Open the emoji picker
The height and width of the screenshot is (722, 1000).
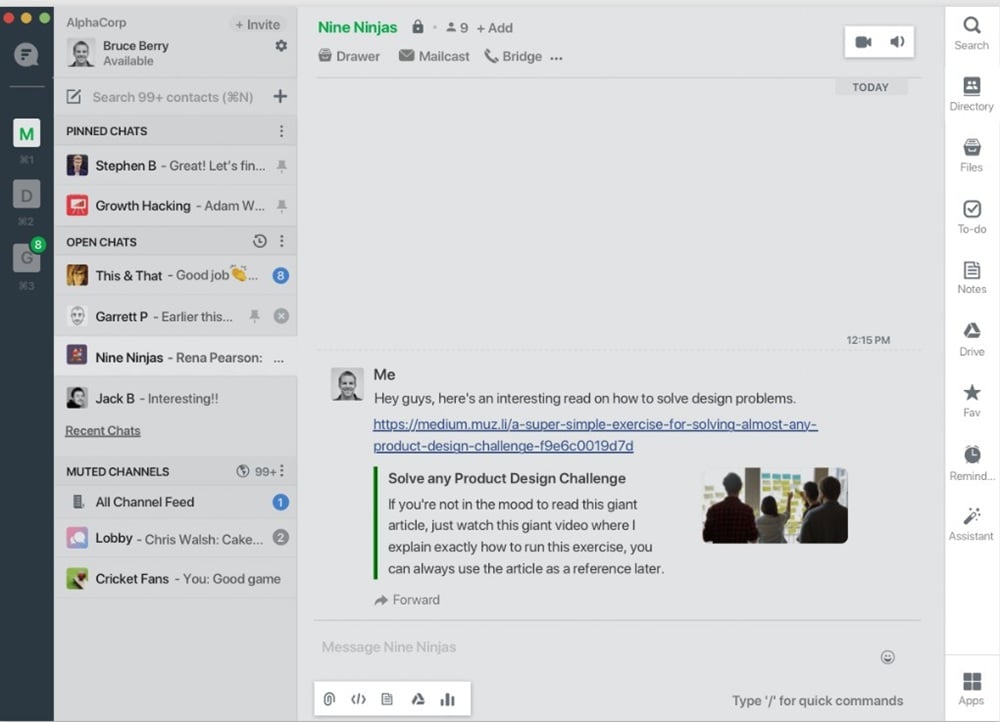pos(887,657)
